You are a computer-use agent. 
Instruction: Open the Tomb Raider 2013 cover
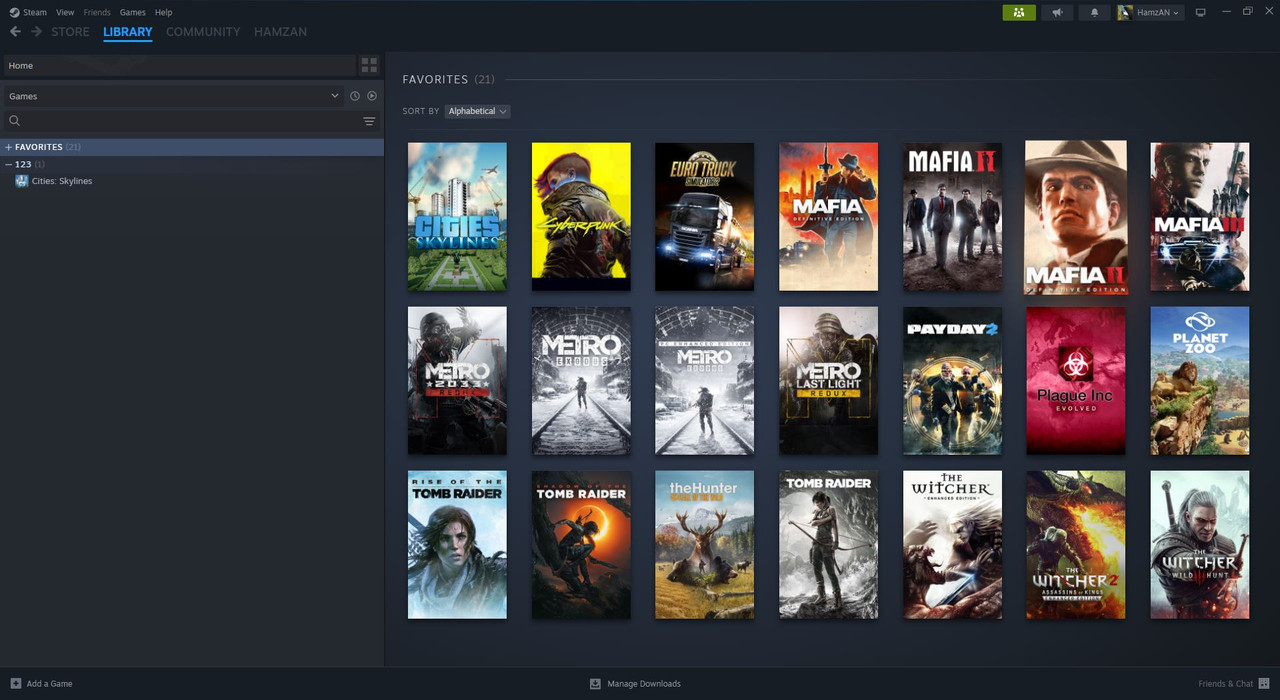coord(828,545)
